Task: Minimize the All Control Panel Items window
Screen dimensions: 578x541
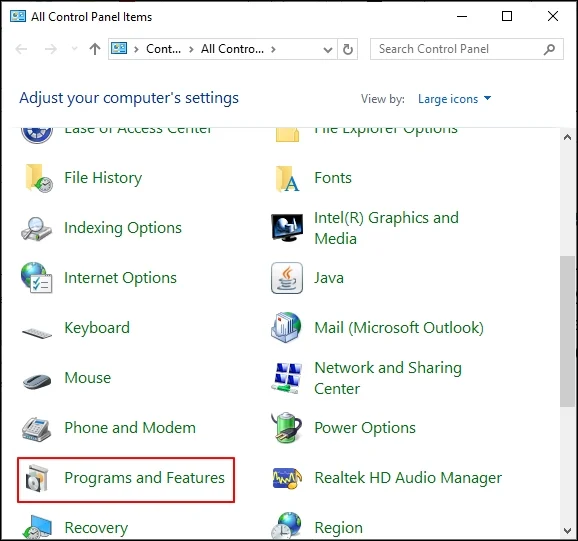Action: click(x=462, y=16)
